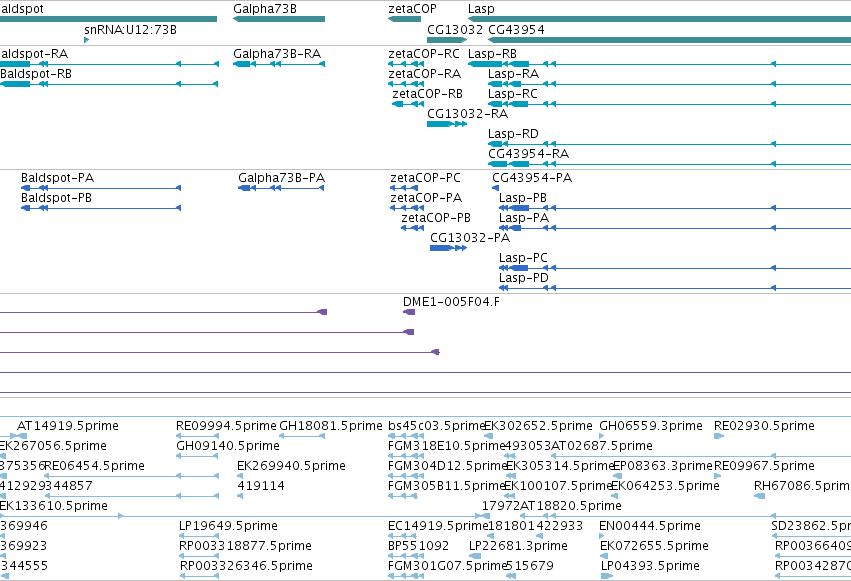Select the AT14919.5prime EST label
The height and width of the screenshot is (581, 851).
coord(68,426)
